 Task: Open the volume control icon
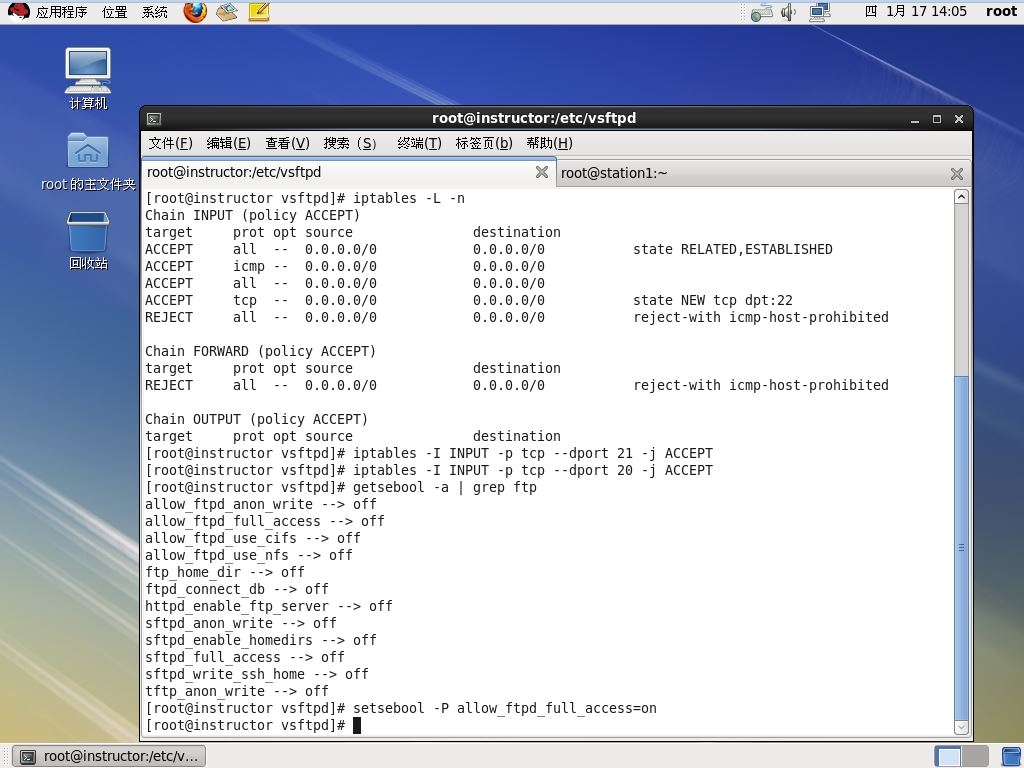click(x=789, y=12)
